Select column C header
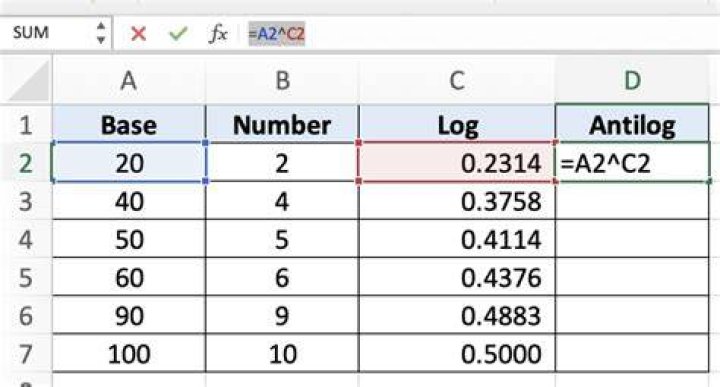720x387 pixels. [457, 81]
